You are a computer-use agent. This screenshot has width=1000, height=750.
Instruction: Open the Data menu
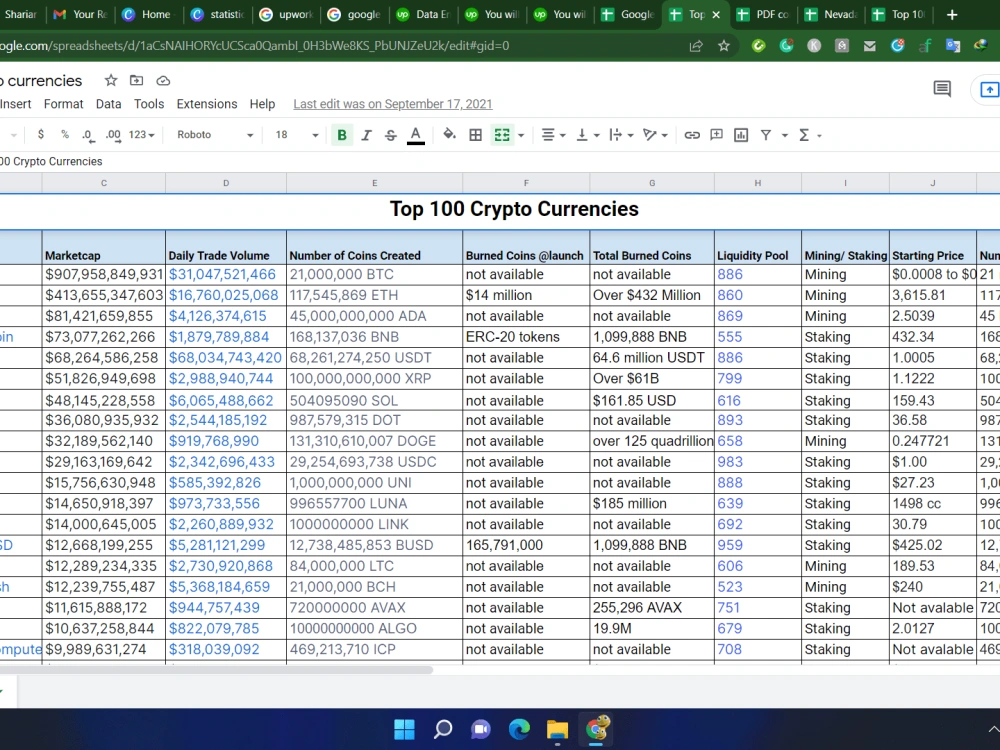pos(108,104)
